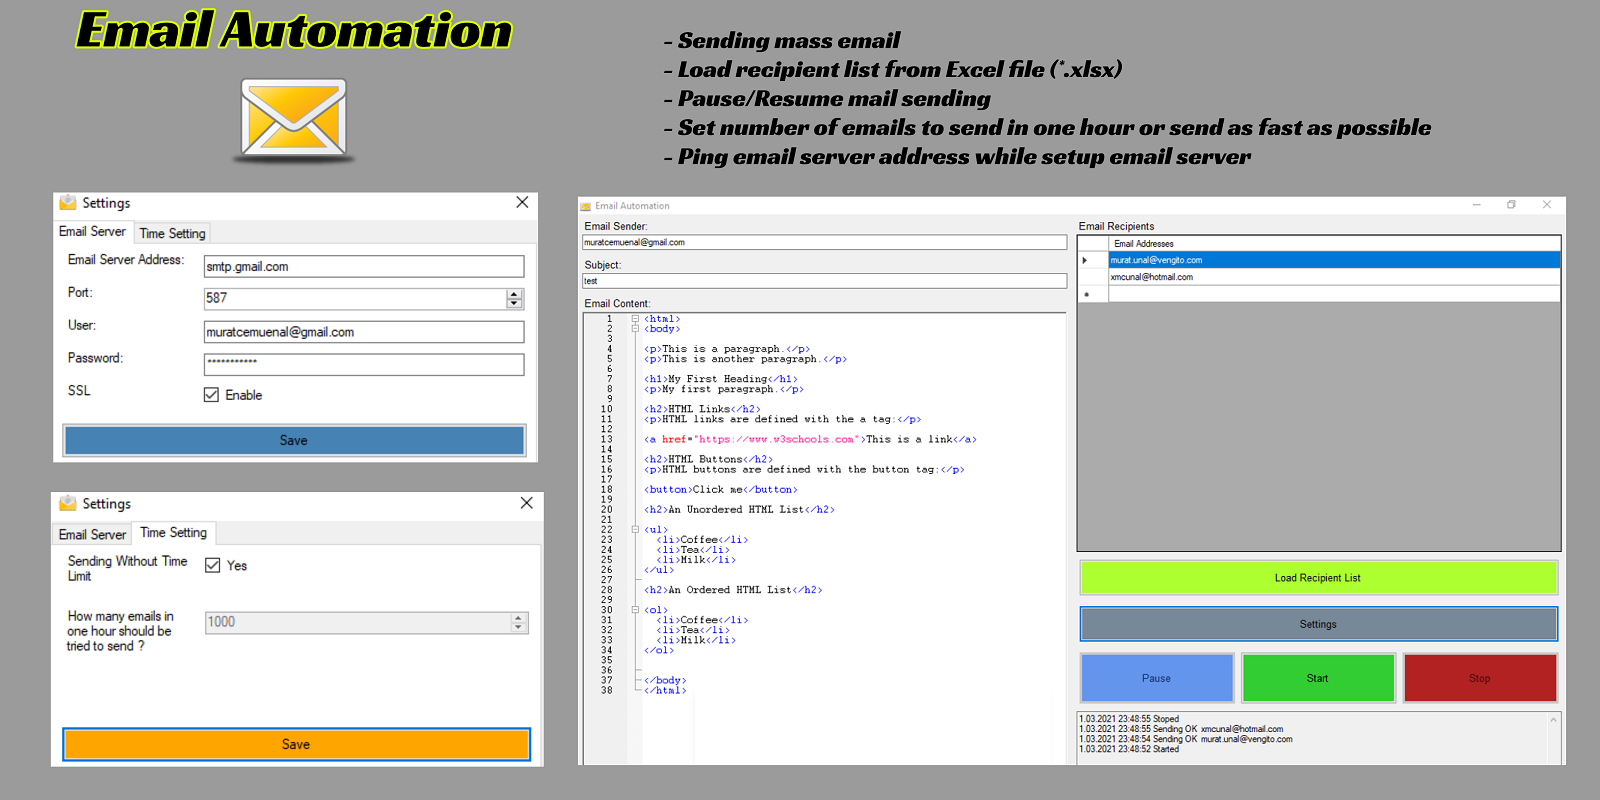Click log entry Sending OK murat.unal@vengito.com
The width and height of the screenshot is (1600, 800).
1186,739
